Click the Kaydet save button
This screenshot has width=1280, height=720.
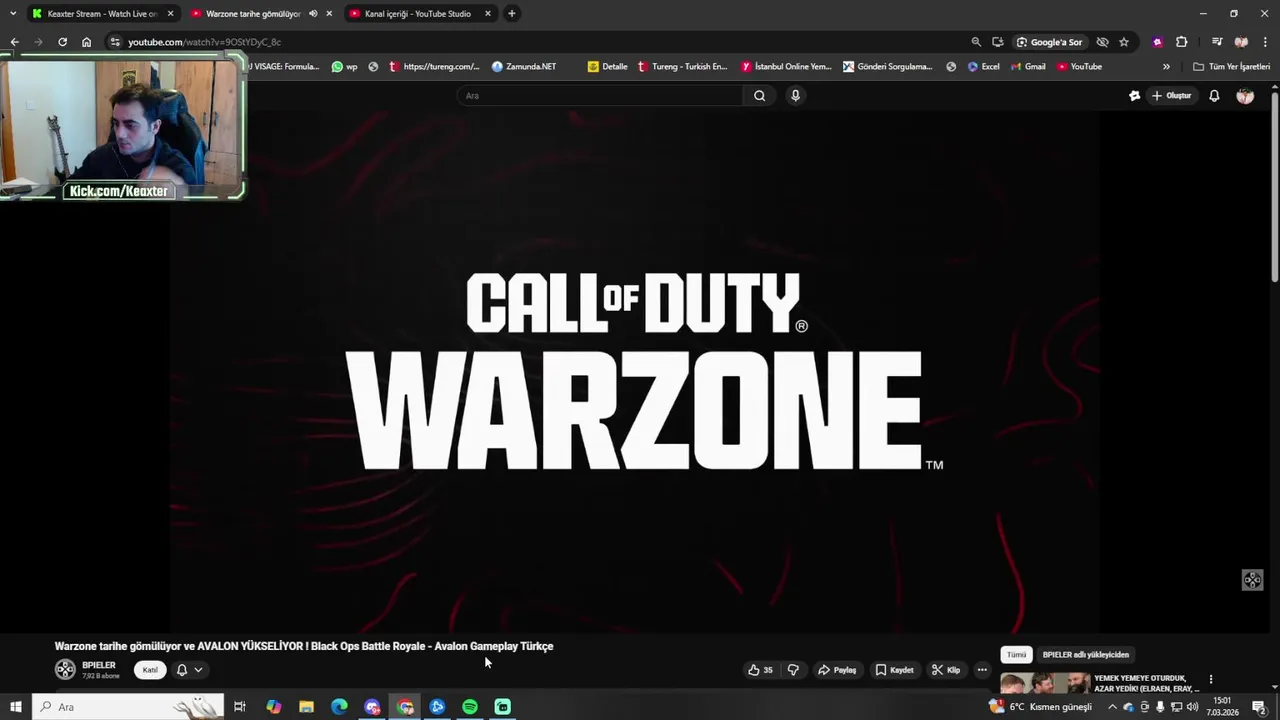[x=894, y=670]
